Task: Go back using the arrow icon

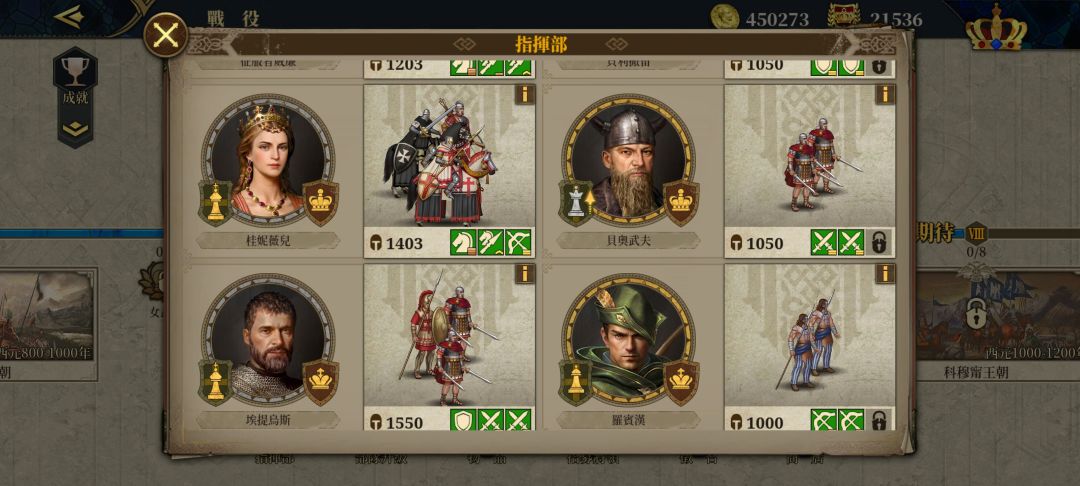Action: (x=69, y=17)
